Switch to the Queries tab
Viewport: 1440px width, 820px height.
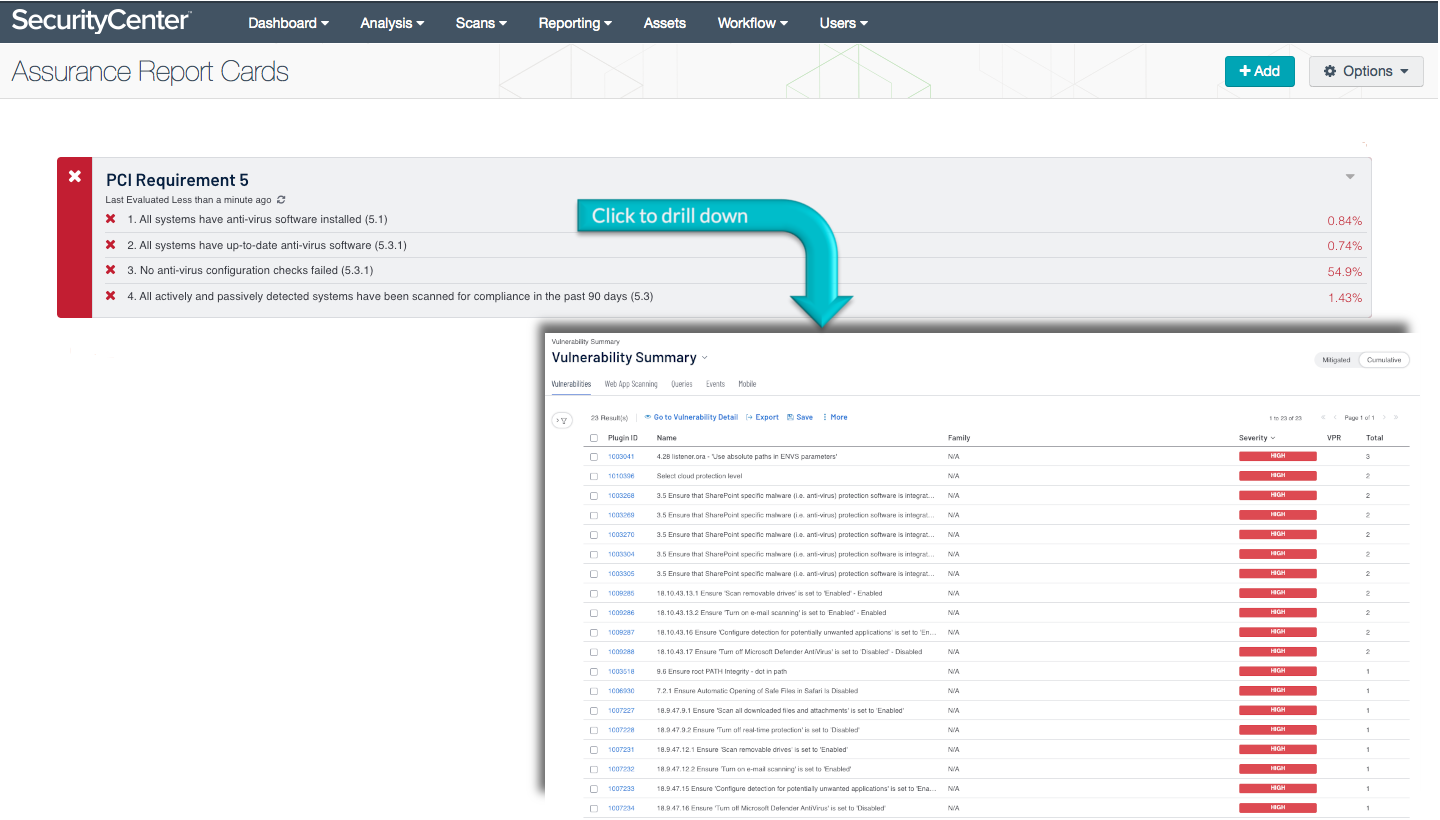point(682,384)
